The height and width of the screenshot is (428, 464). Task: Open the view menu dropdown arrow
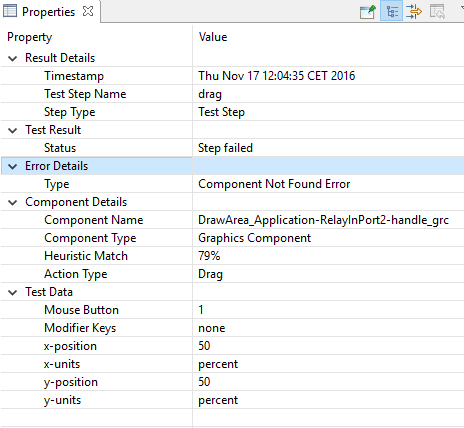(x=462, y=7)
